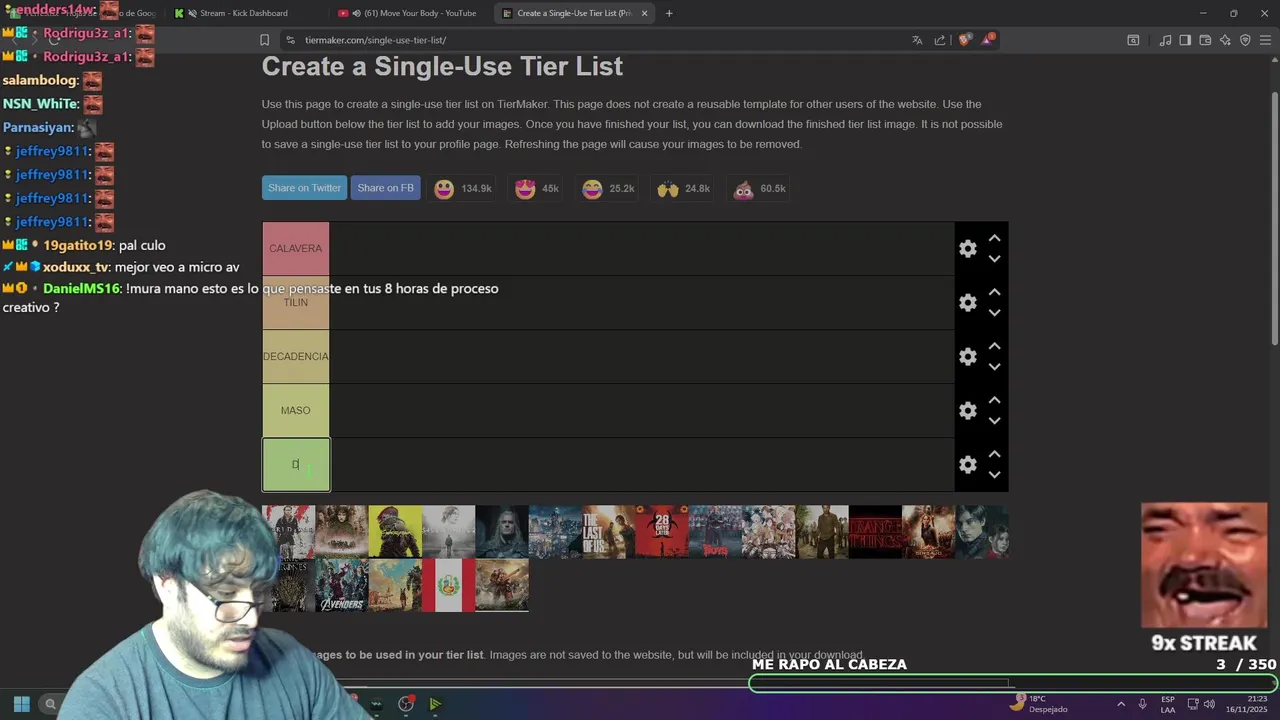Move DECADENCIA row up with arrow
The width and height of the screenshot is (1280, 720).
(x=994, y=347)
